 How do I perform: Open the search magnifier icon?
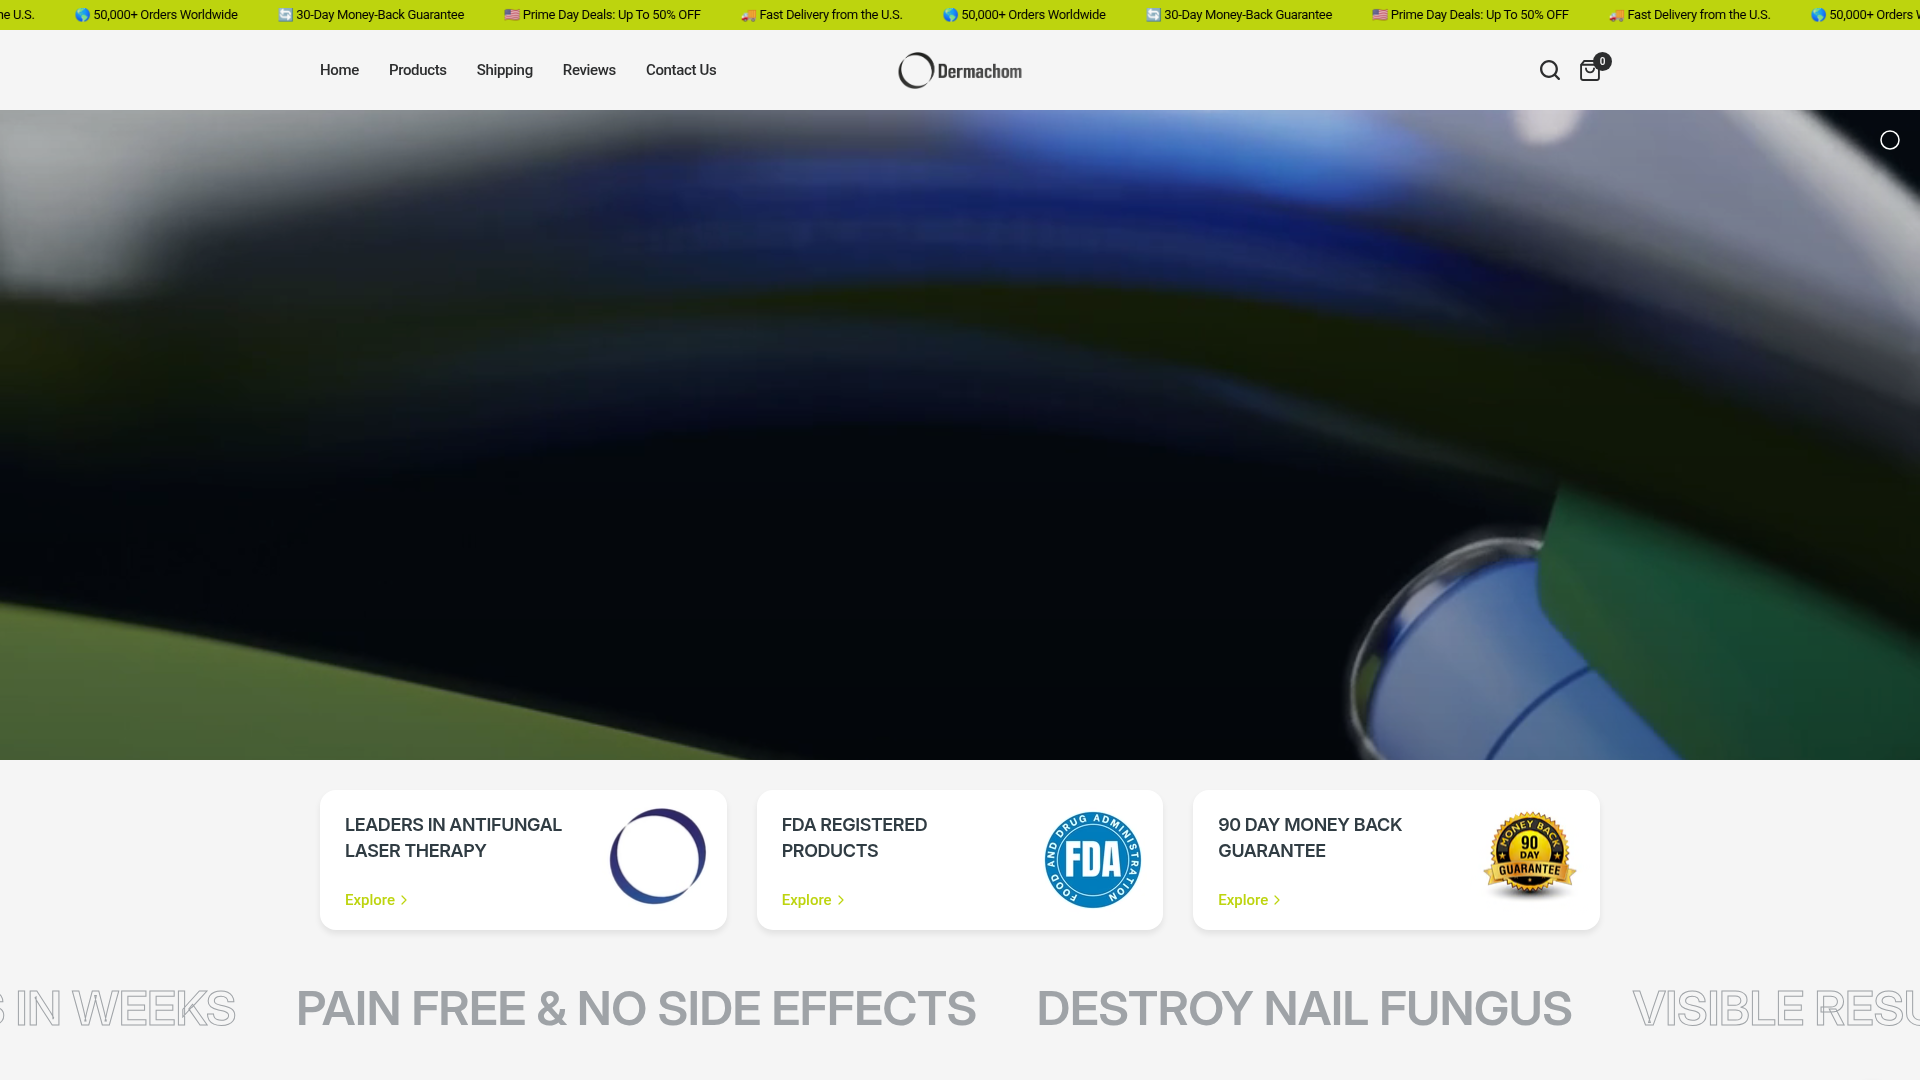pyautogui.click(x=1549, y=70)
